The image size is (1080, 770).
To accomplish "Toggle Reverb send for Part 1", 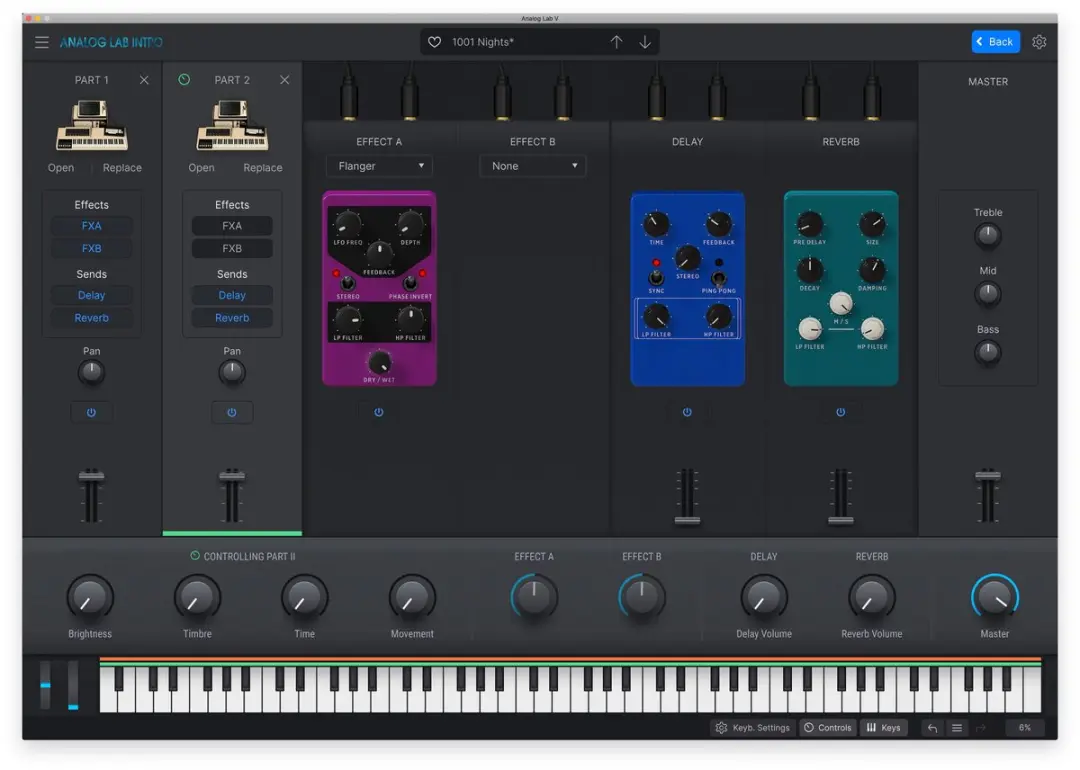I will tap(92, 318).
